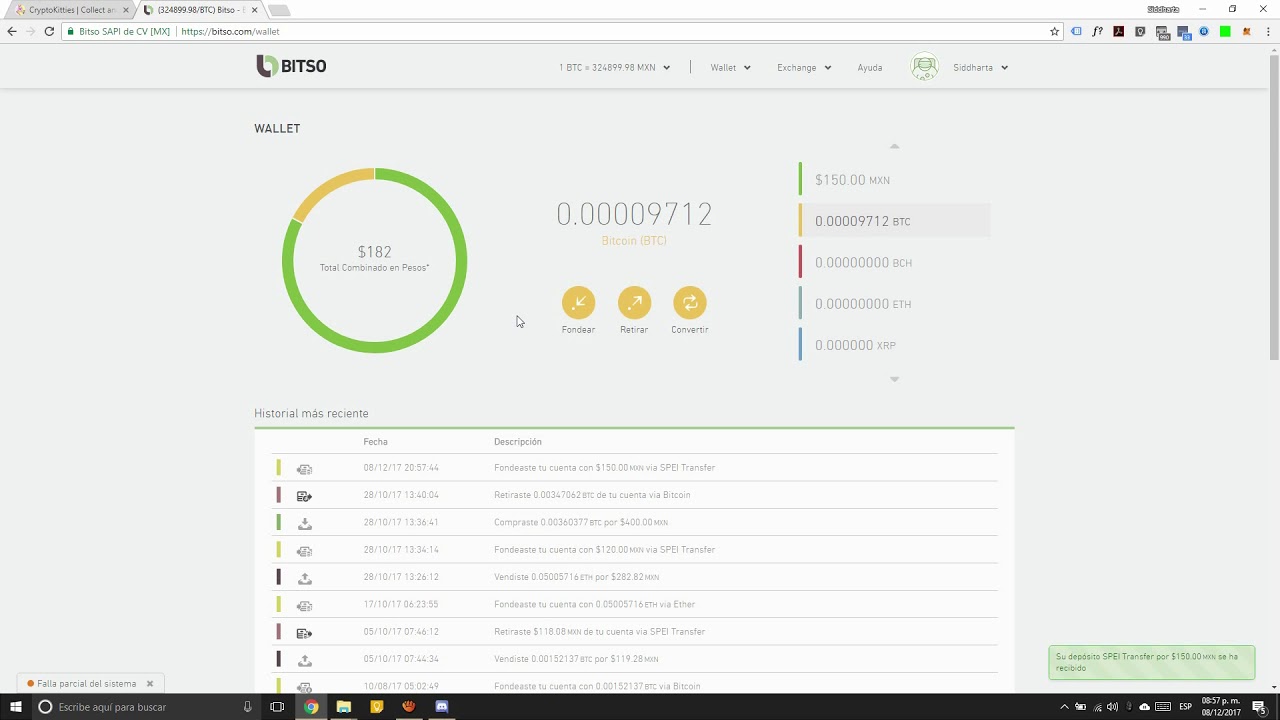Open File Explorer from the taskbar

(344, 707)
